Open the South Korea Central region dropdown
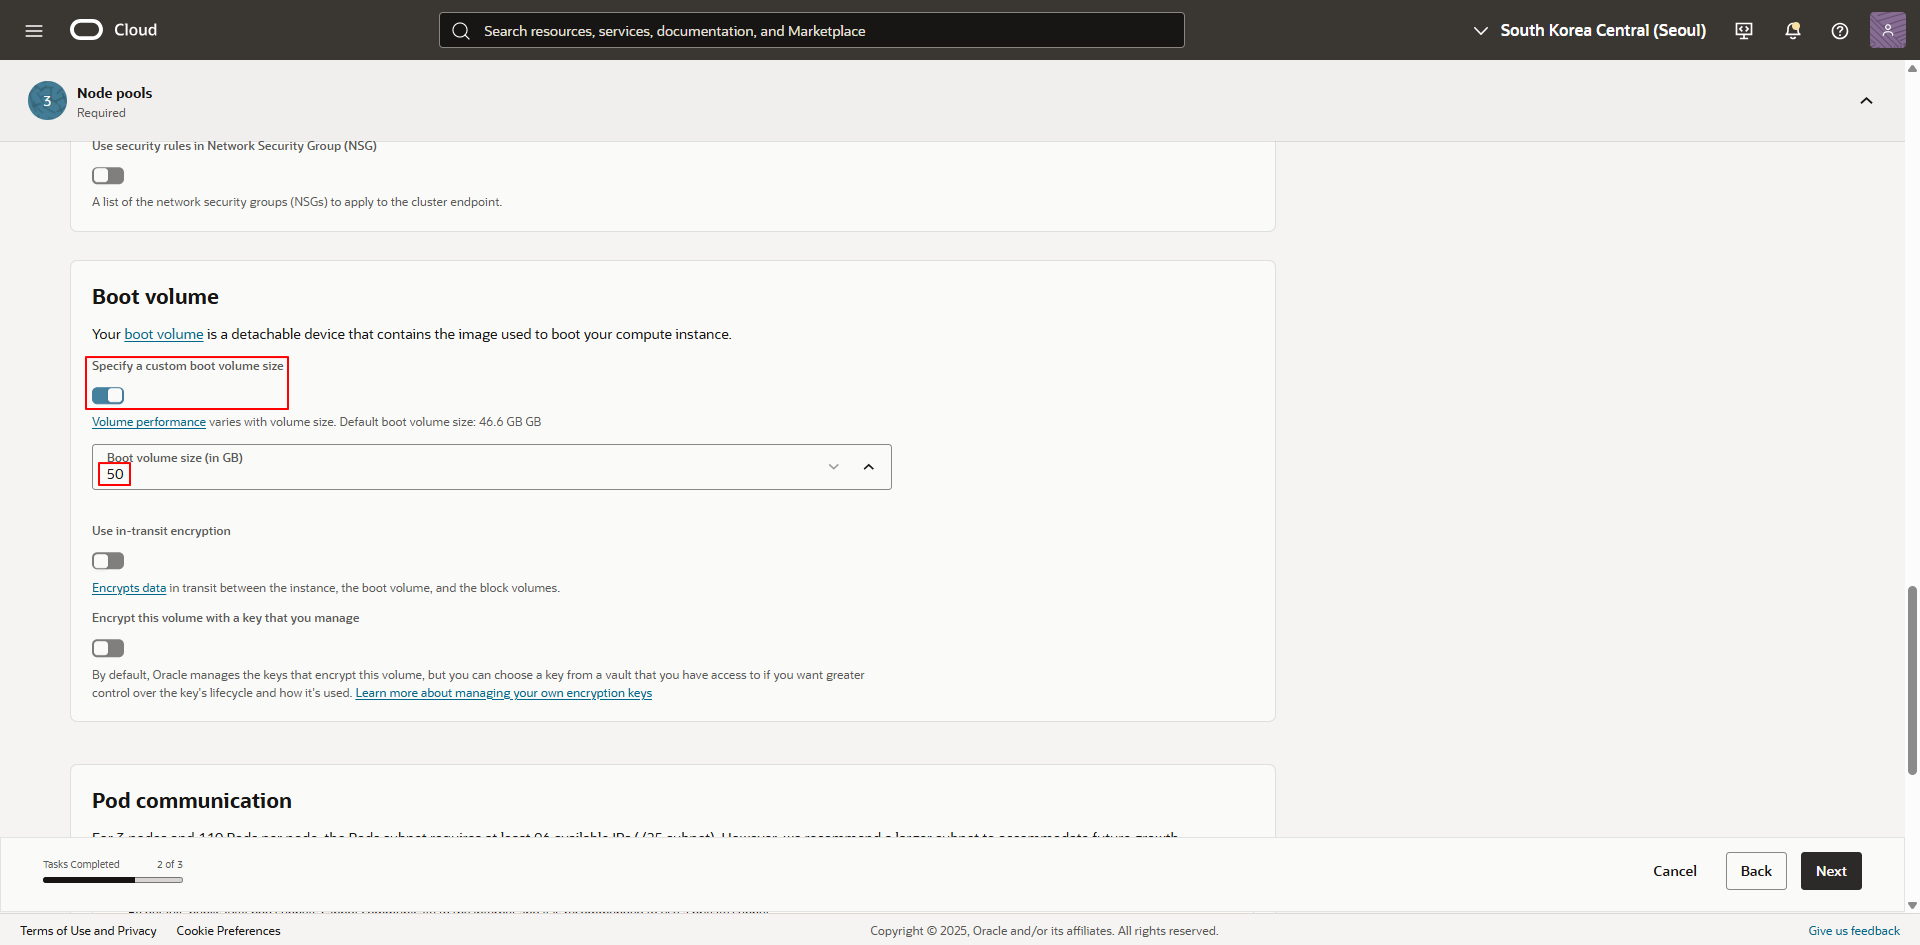 click(x=1590, y=30)
